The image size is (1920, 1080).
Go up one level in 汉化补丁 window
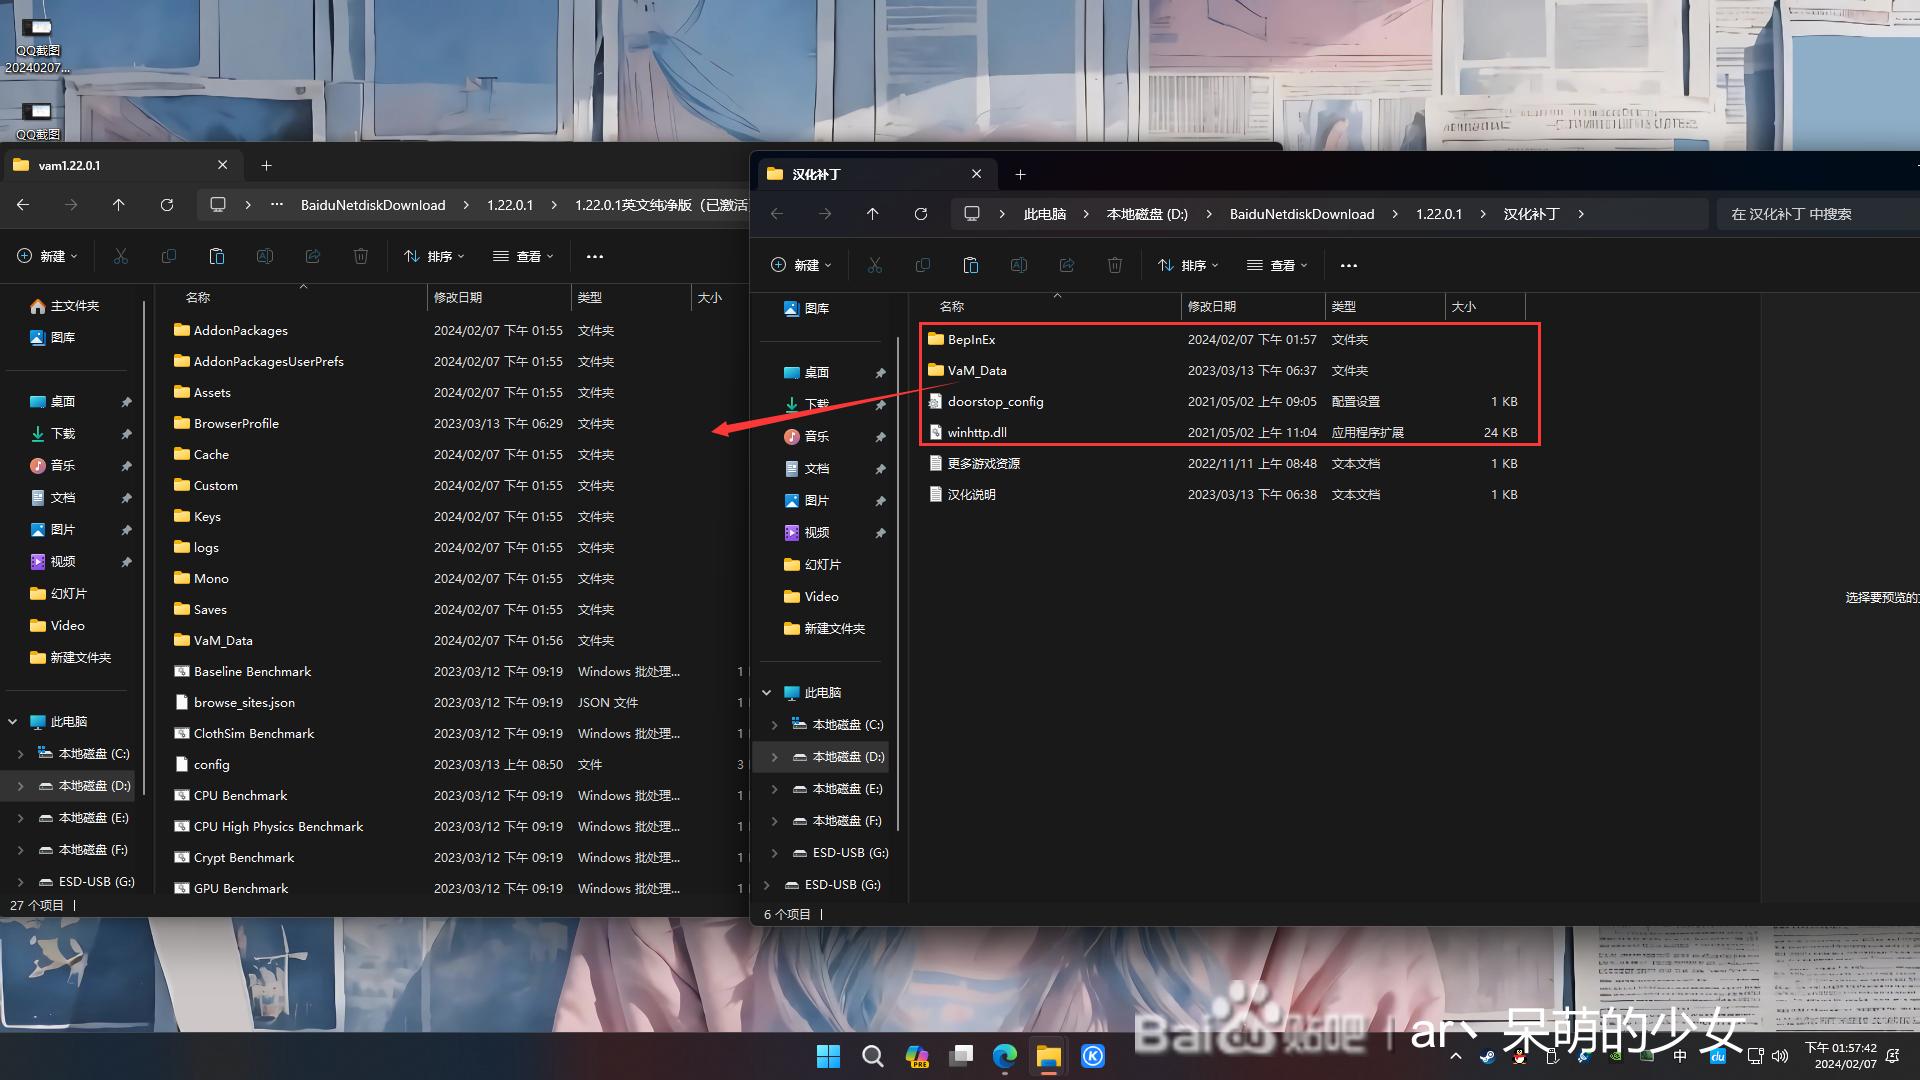coord(873,214)
